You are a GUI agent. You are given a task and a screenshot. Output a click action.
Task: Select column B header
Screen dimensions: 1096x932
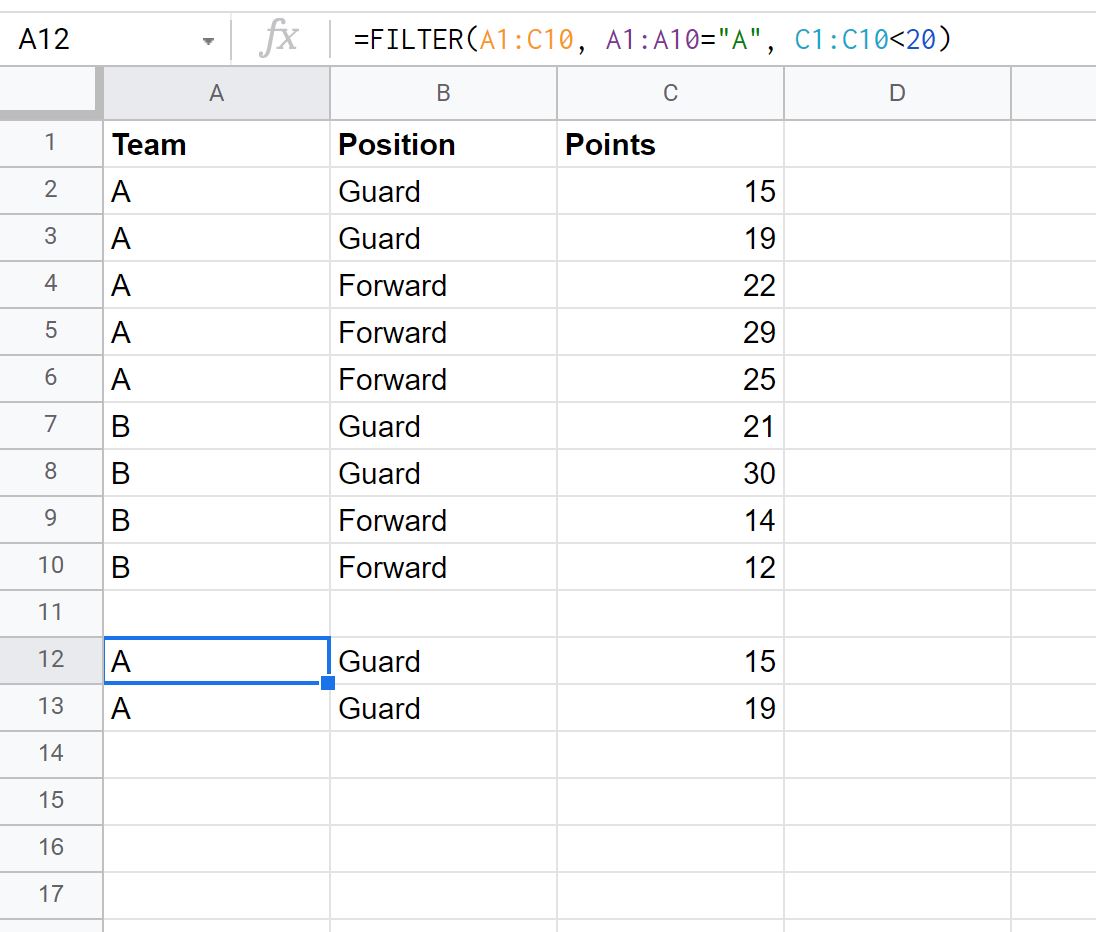click(443, 93)
